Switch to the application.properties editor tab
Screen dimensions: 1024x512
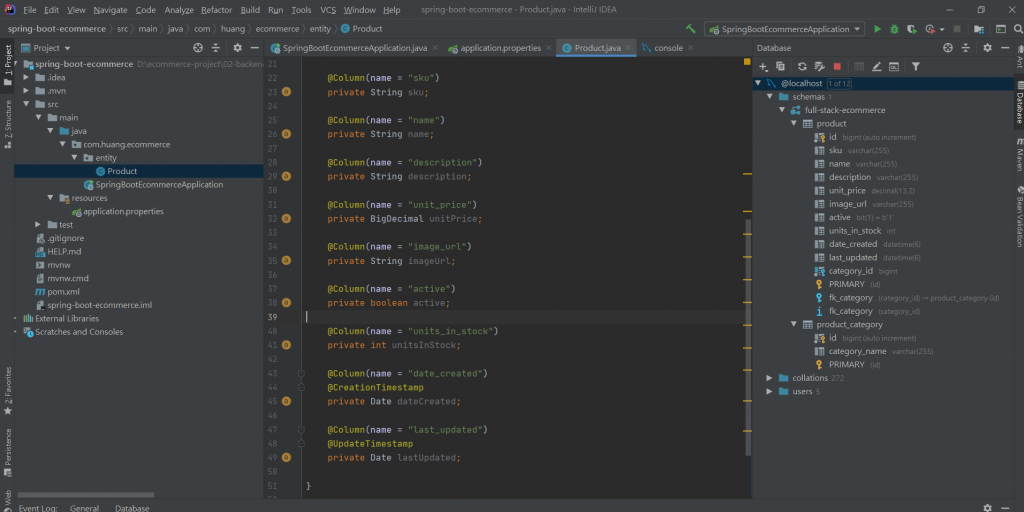tap(499, 47)
